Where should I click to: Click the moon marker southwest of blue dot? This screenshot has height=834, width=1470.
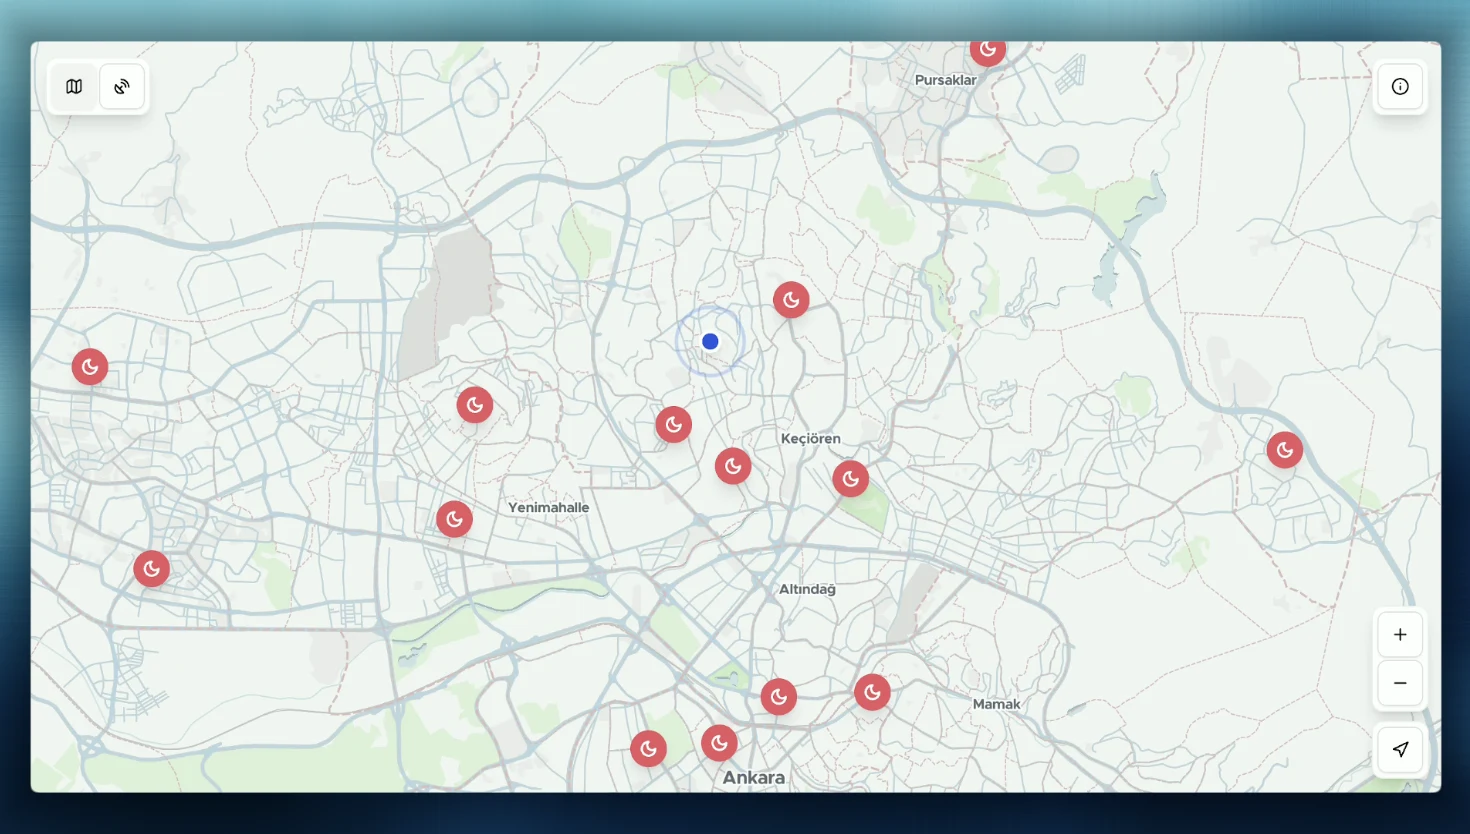point(674,425)
